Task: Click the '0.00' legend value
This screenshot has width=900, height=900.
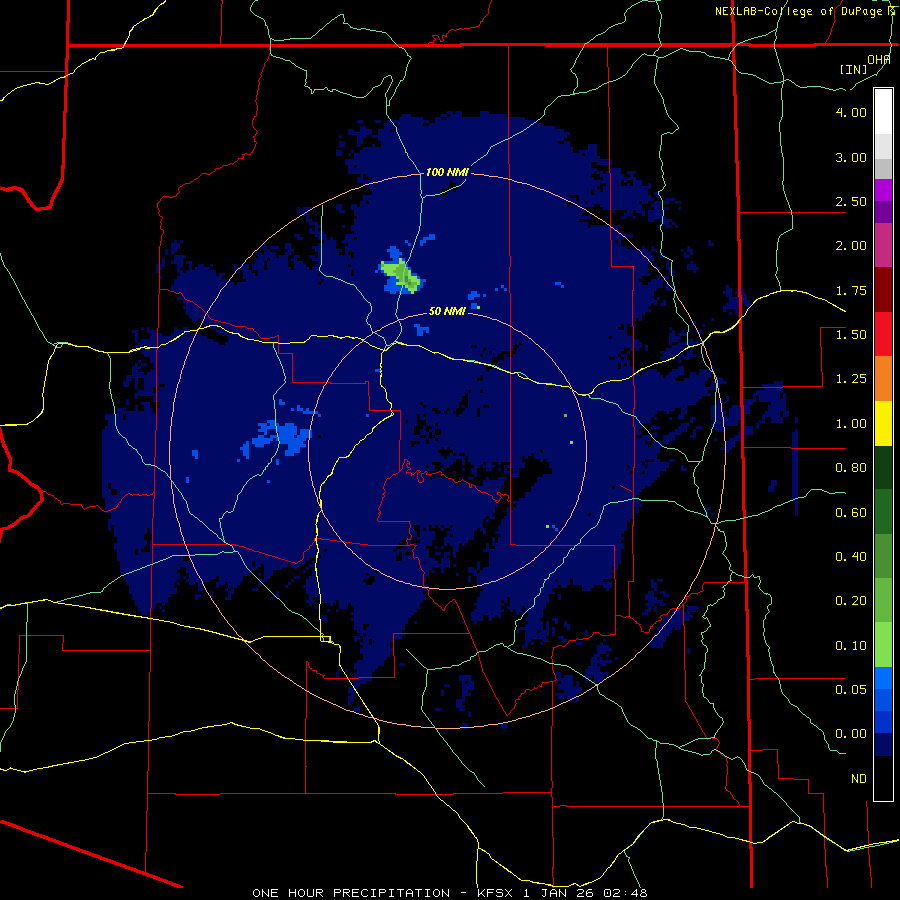Action: coord(851,734)
